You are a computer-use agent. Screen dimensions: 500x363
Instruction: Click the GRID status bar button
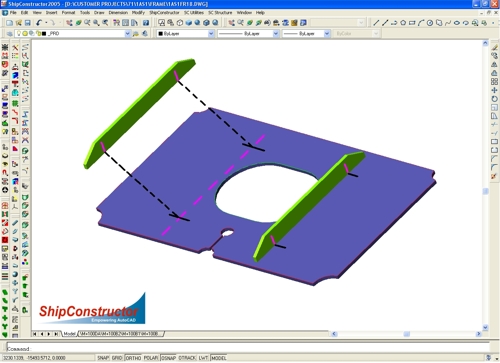click(x=117, y=358)
